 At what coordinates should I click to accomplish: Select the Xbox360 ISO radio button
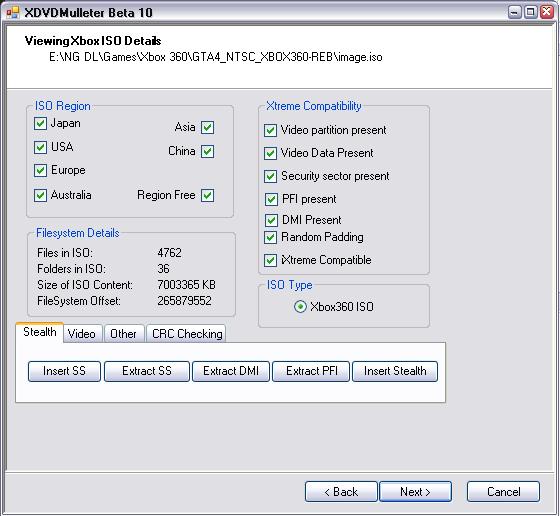click(300, 307)
